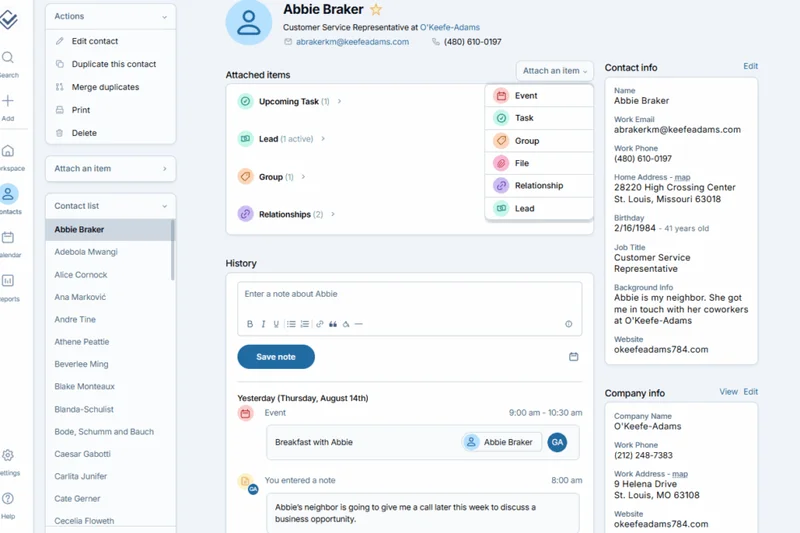Choose File from attach menu

(539, 163)
